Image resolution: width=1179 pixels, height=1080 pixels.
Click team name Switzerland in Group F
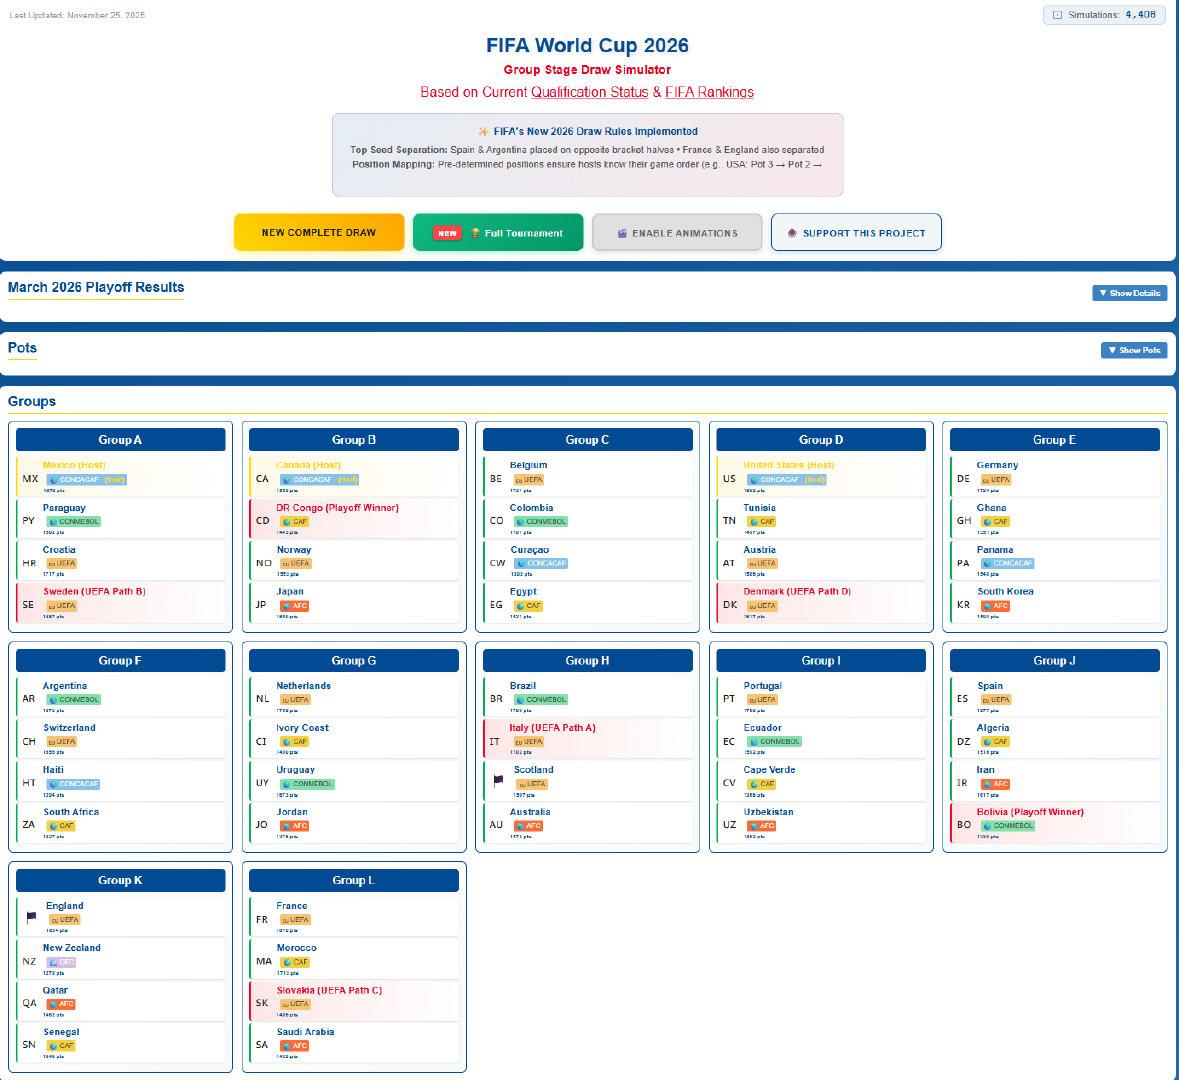coord(69,727)
